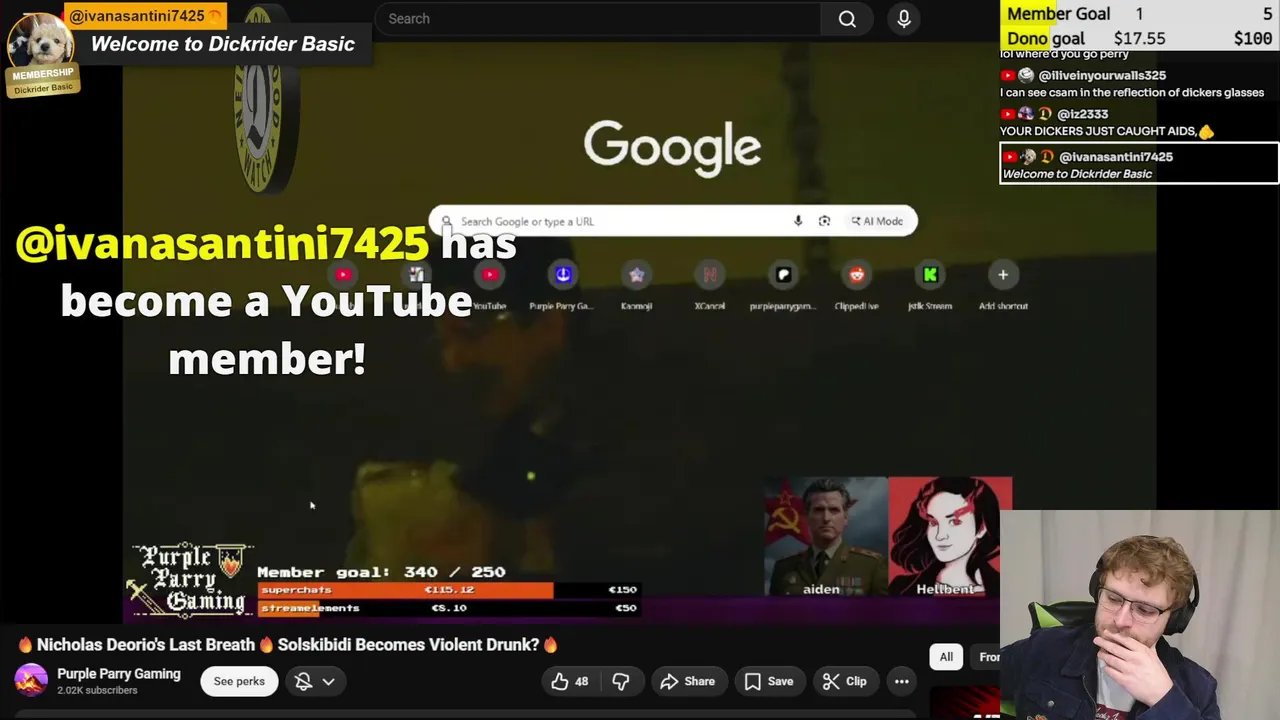The image size is (1280, 720).
Task: Save the video to a playlist
Action: point(769,681)
